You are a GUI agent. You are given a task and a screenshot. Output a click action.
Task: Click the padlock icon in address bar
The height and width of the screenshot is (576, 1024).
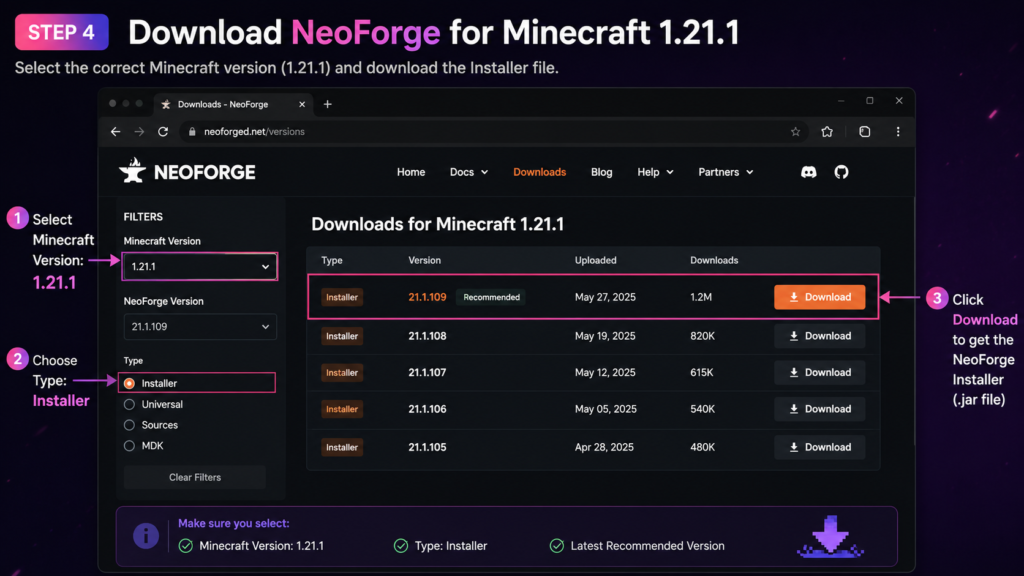(192, 132)
